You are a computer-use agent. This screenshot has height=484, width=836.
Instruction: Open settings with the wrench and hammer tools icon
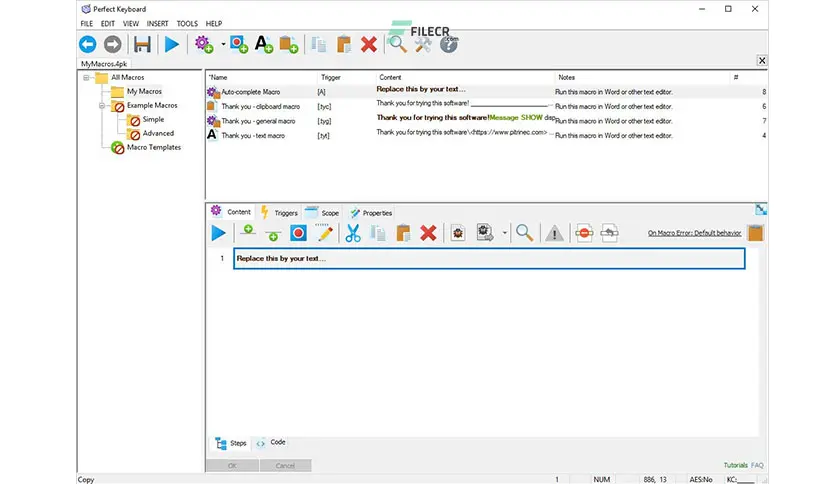(423, 45)
